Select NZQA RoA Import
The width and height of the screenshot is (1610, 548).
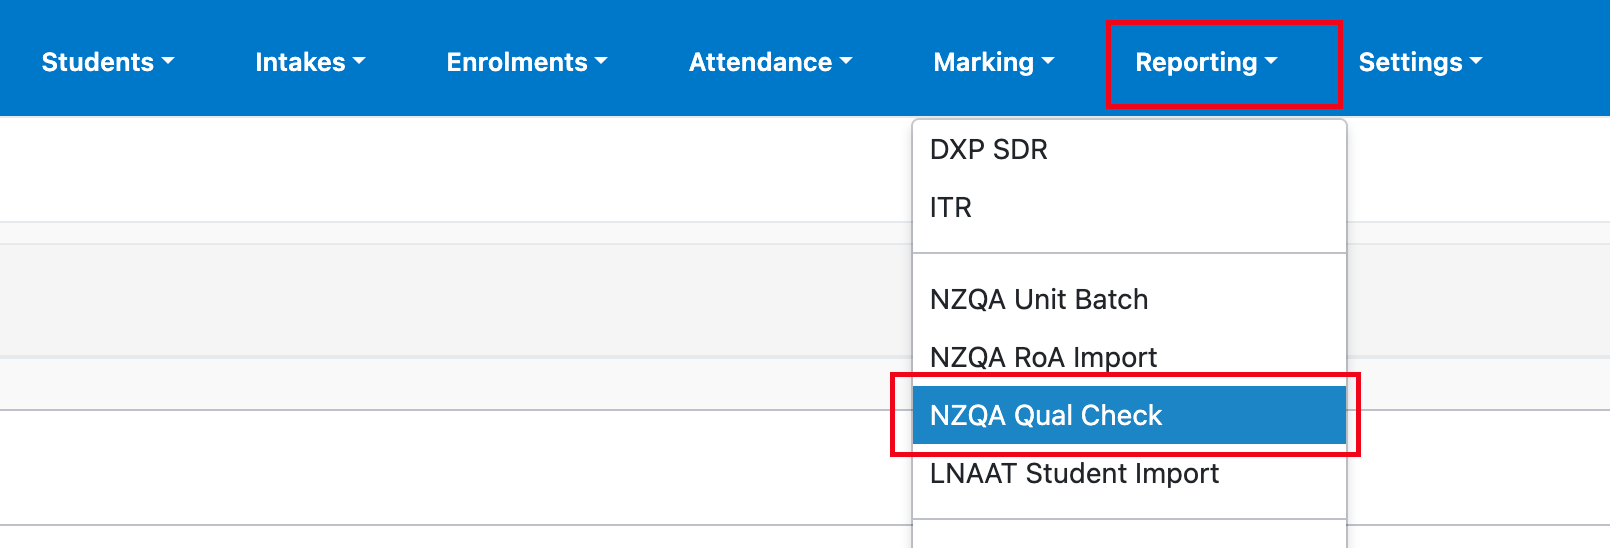(x=1043, y=358)
